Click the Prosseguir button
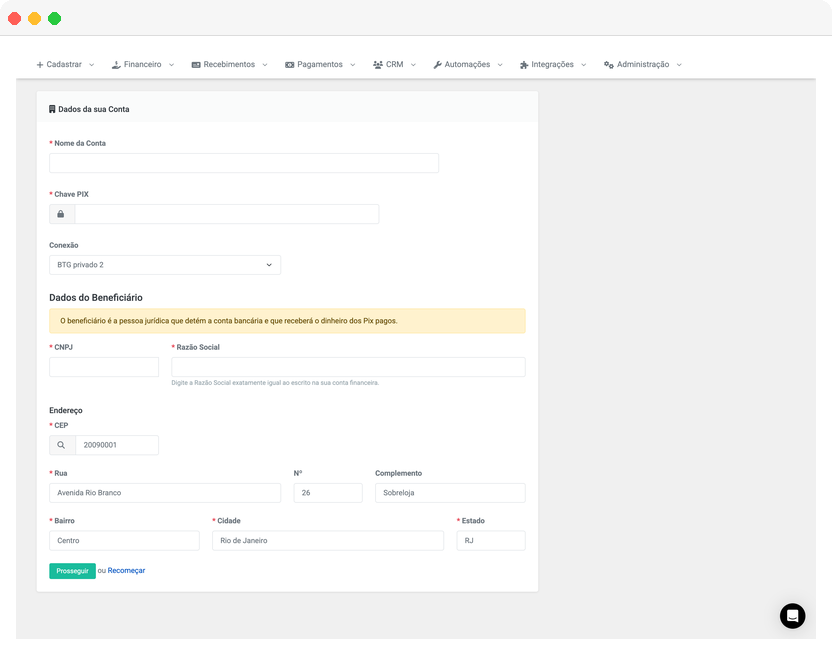Viewport: 832px width, 655px height. (x=71, y=570)
